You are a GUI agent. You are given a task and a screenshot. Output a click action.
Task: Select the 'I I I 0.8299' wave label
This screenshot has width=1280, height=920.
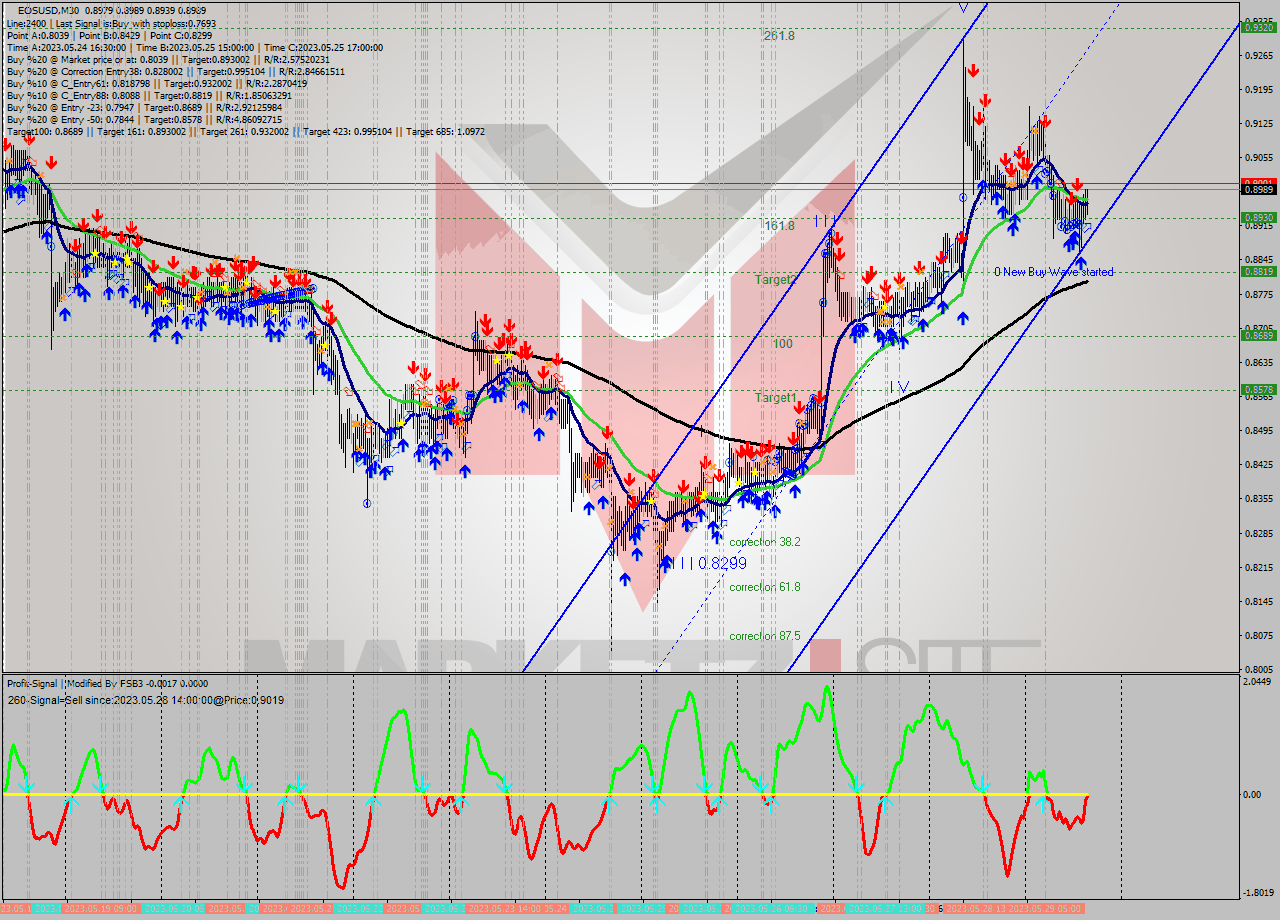(x=709, y=564)
